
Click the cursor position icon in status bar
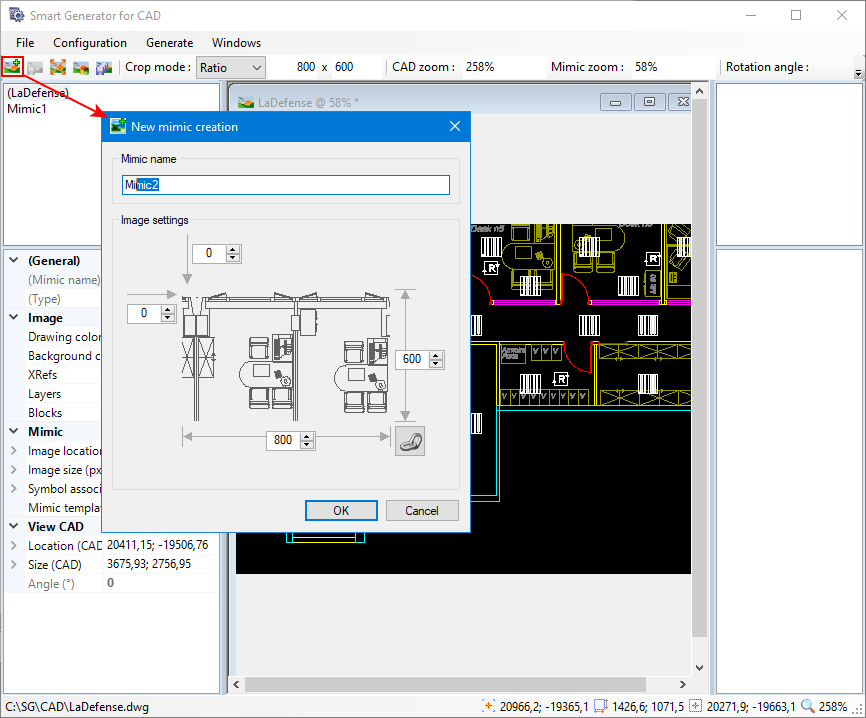(488, 706)
